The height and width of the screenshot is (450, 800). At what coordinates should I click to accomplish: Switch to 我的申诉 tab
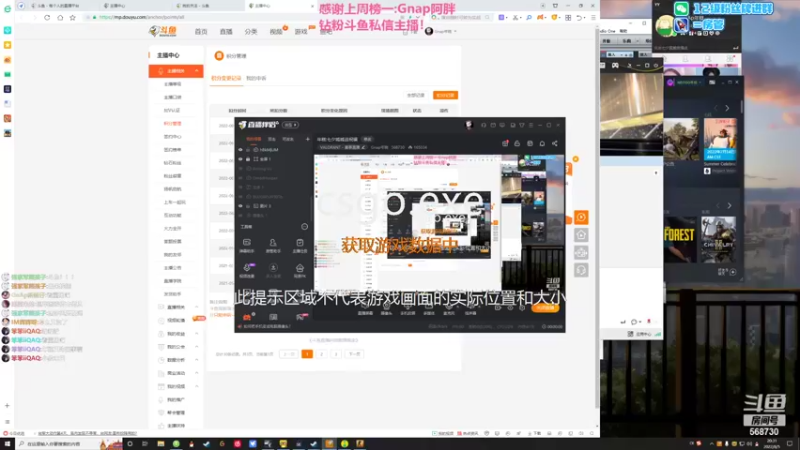point(256,79)
